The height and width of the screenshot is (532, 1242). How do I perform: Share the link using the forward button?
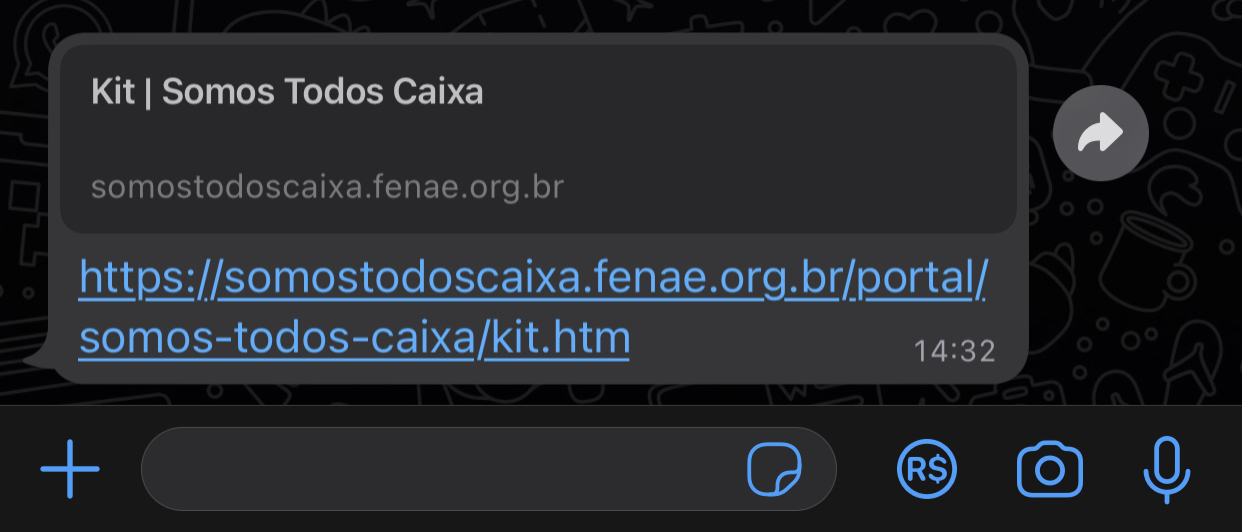pos(1101,133)
